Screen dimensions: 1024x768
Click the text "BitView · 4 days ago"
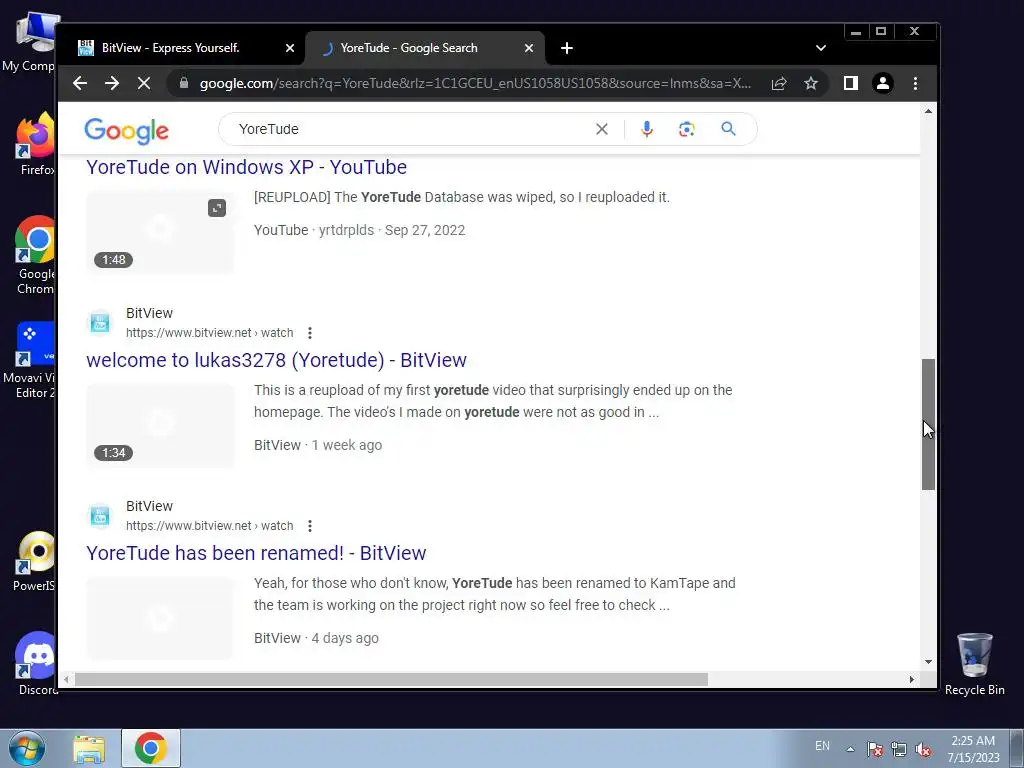pos(316,638)
